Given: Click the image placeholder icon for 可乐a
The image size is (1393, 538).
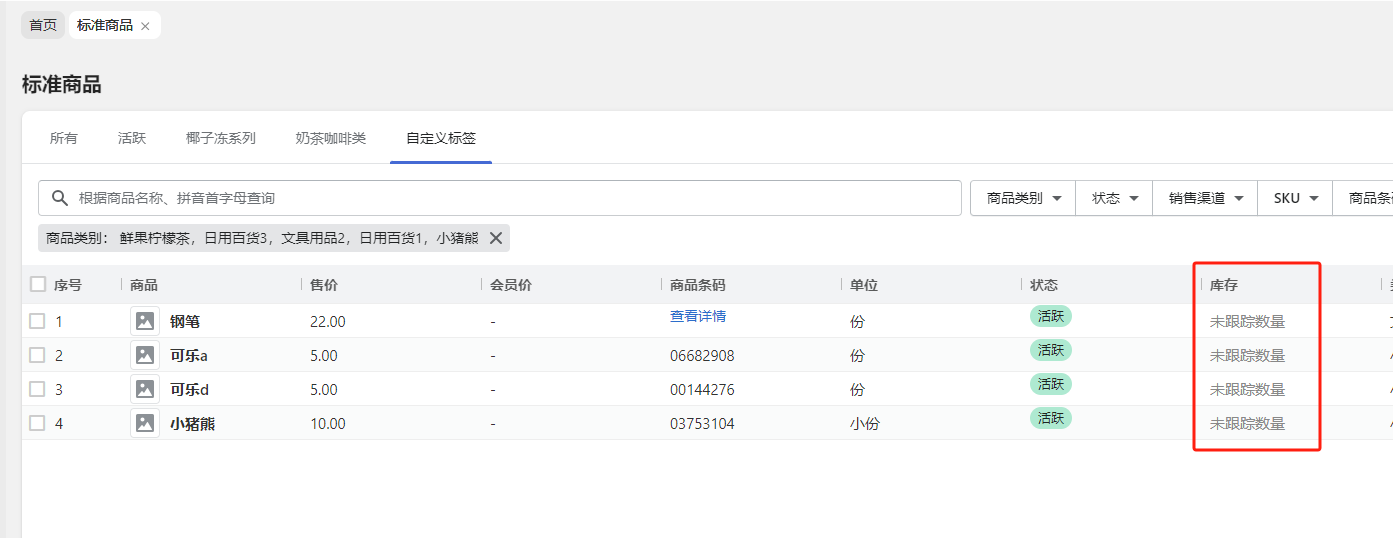Looking at the screenshot, I should coord(145,355).
